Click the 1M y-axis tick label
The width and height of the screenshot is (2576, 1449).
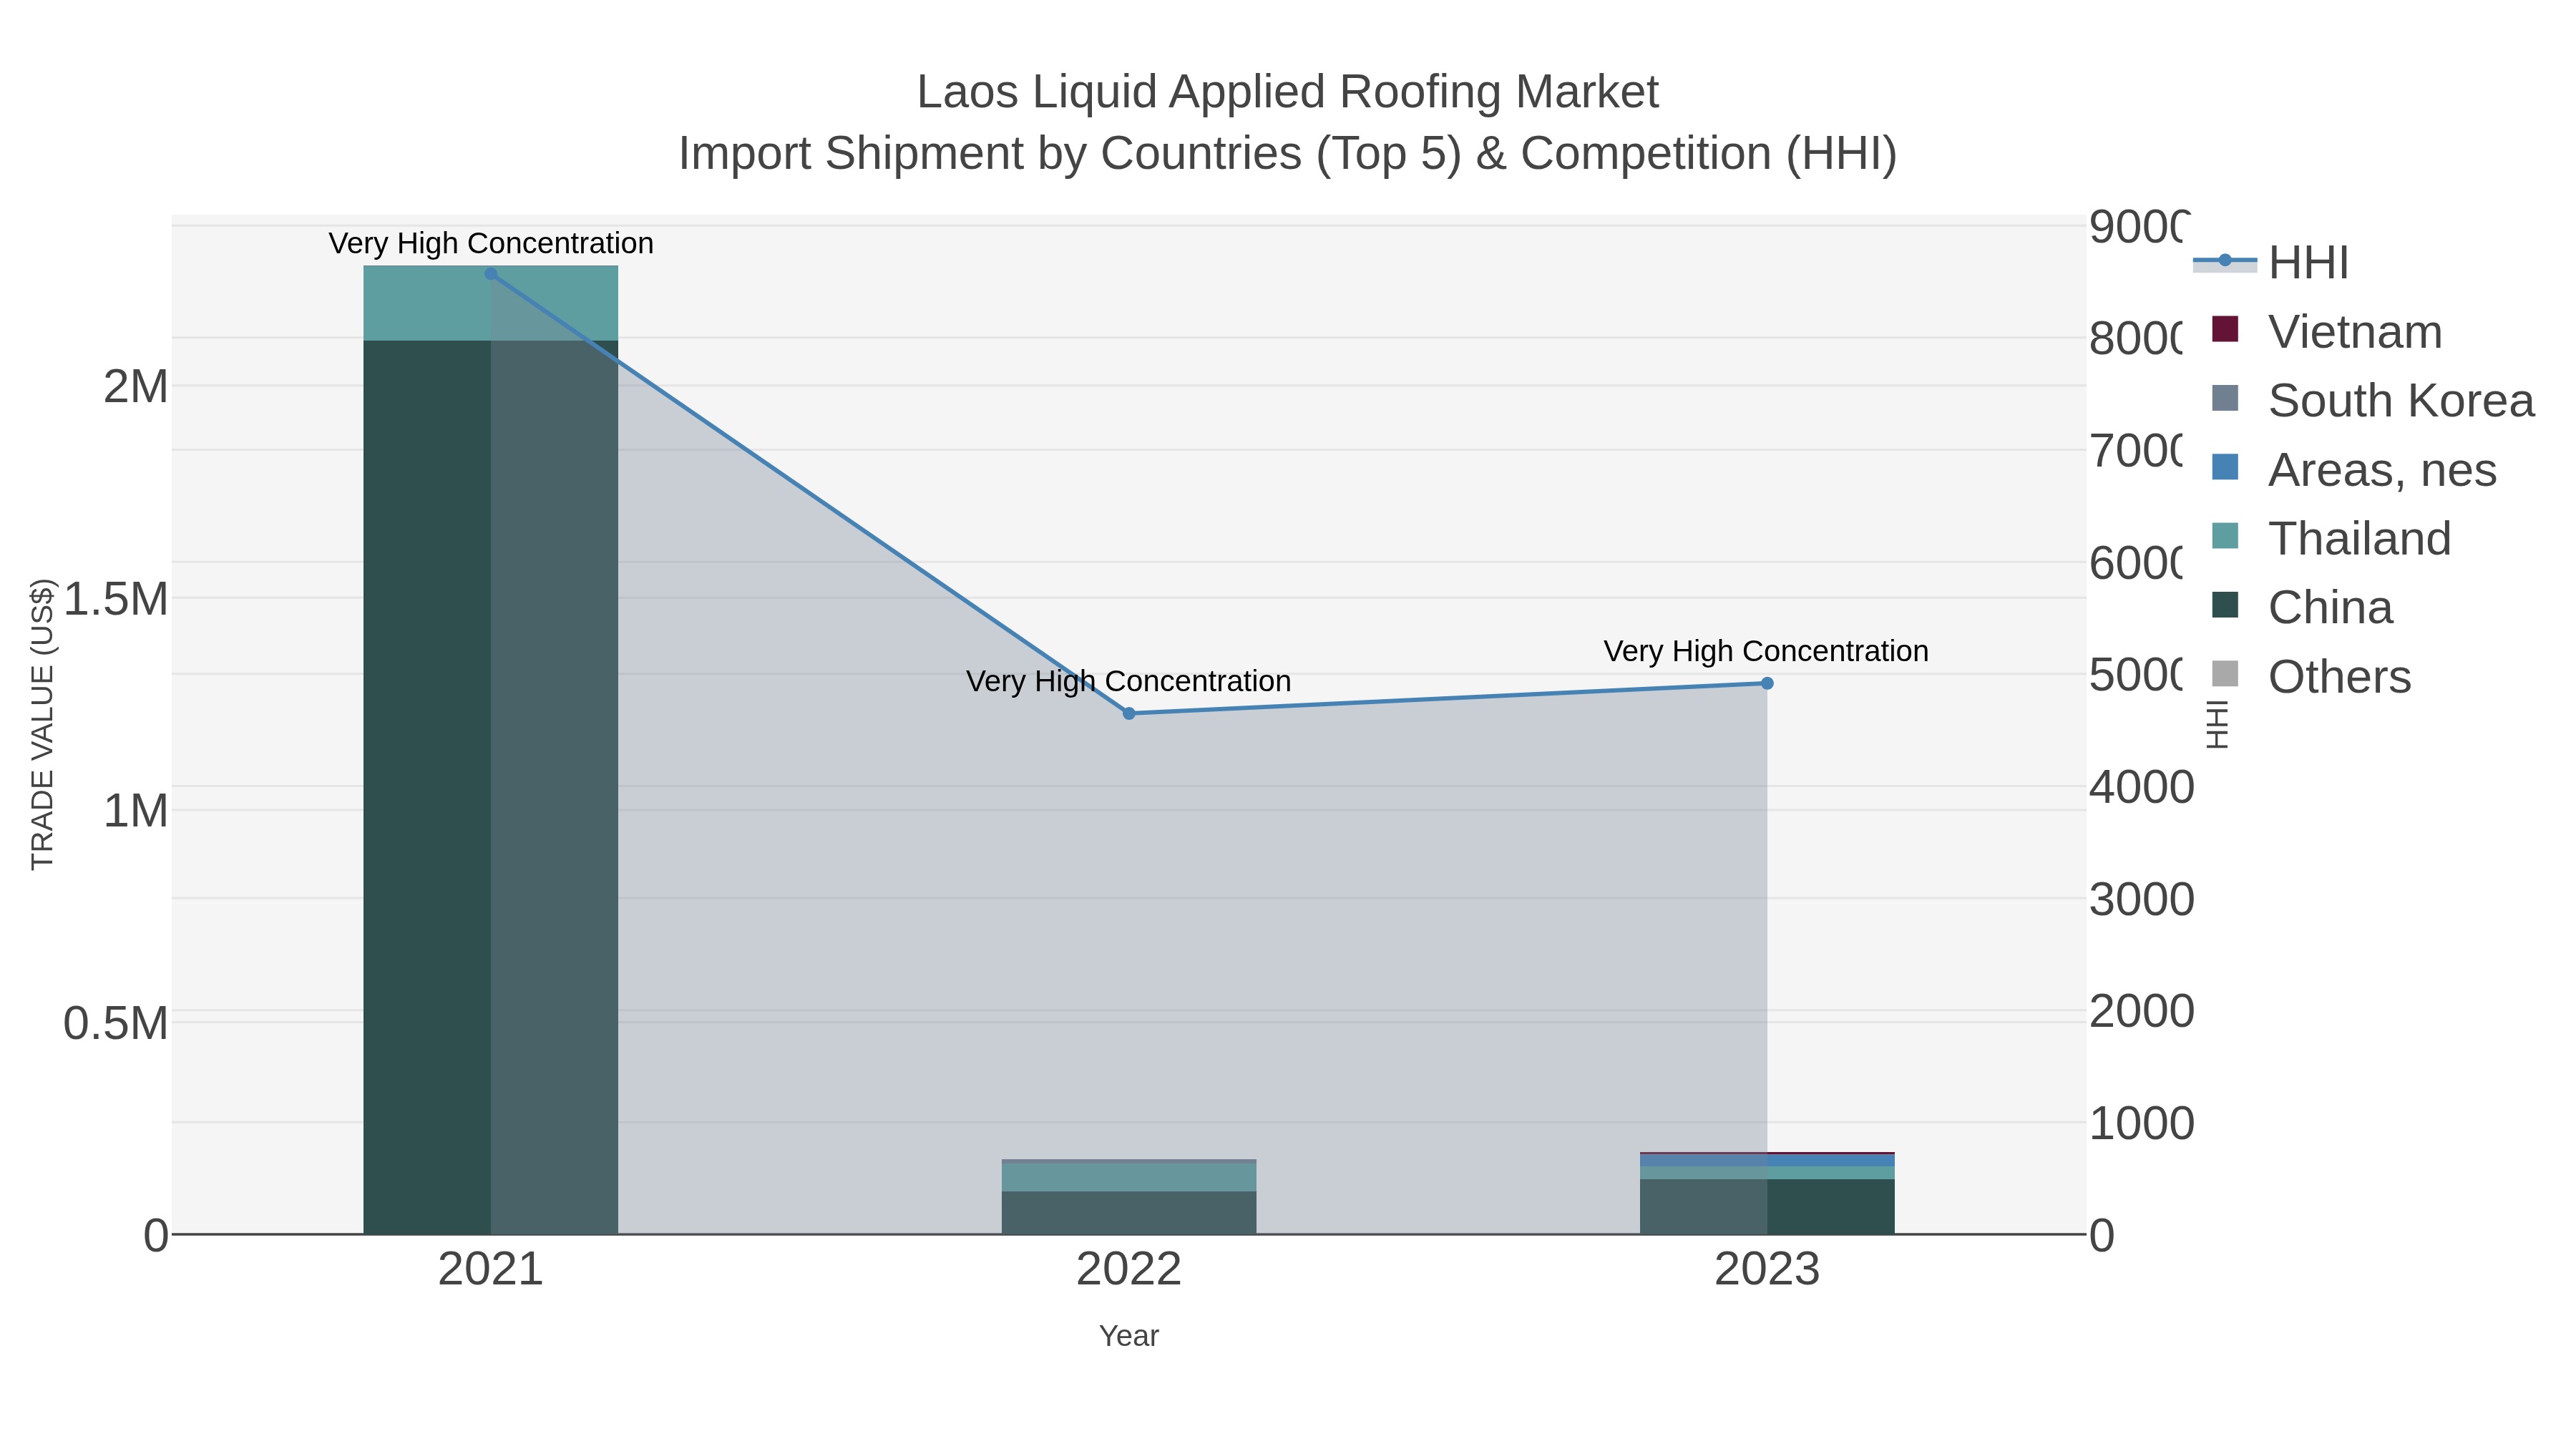point(136,811)
